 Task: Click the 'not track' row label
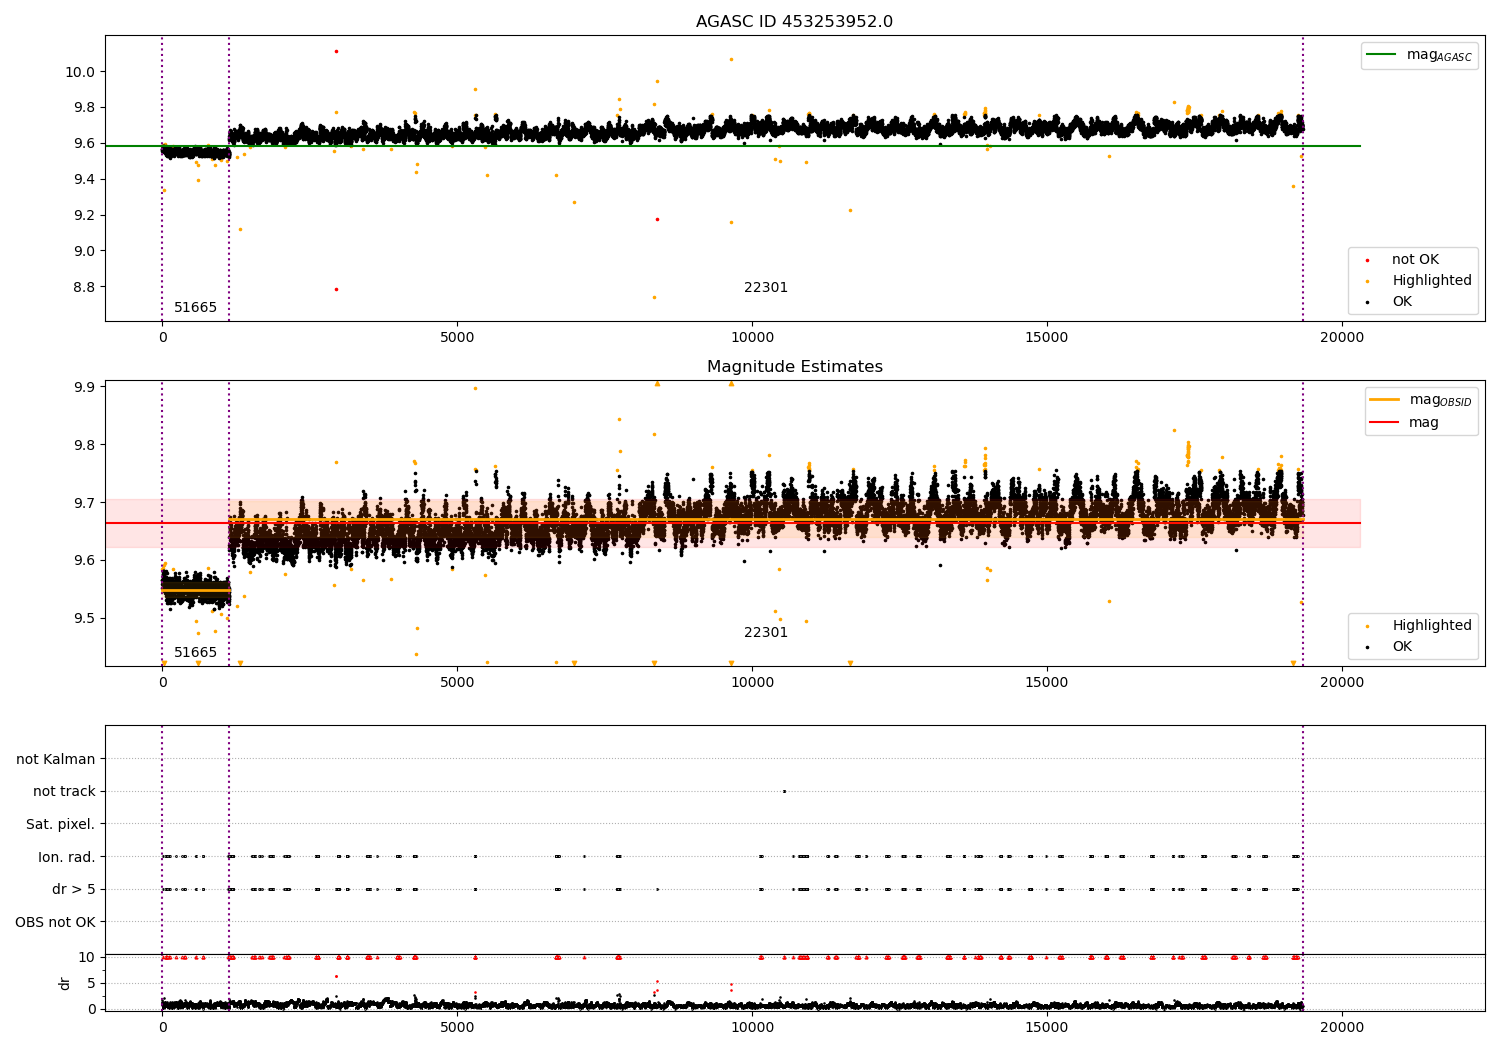click(x=64, y=792)
